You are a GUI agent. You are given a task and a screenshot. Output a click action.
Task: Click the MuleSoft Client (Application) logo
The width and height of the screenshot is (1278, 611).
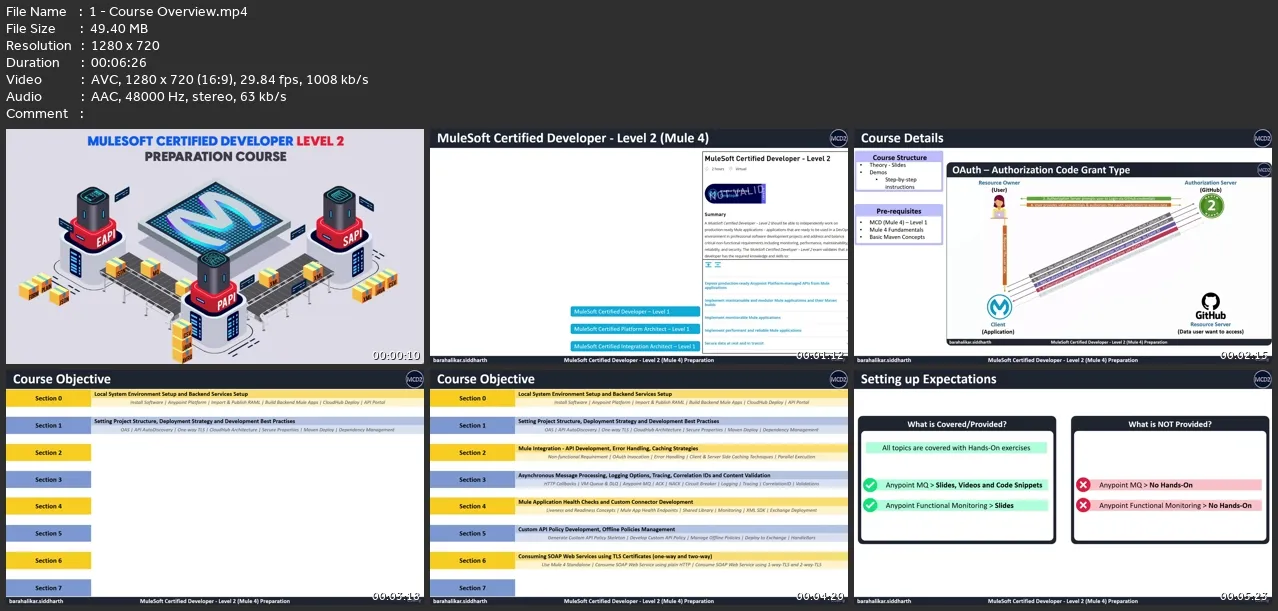999,307
